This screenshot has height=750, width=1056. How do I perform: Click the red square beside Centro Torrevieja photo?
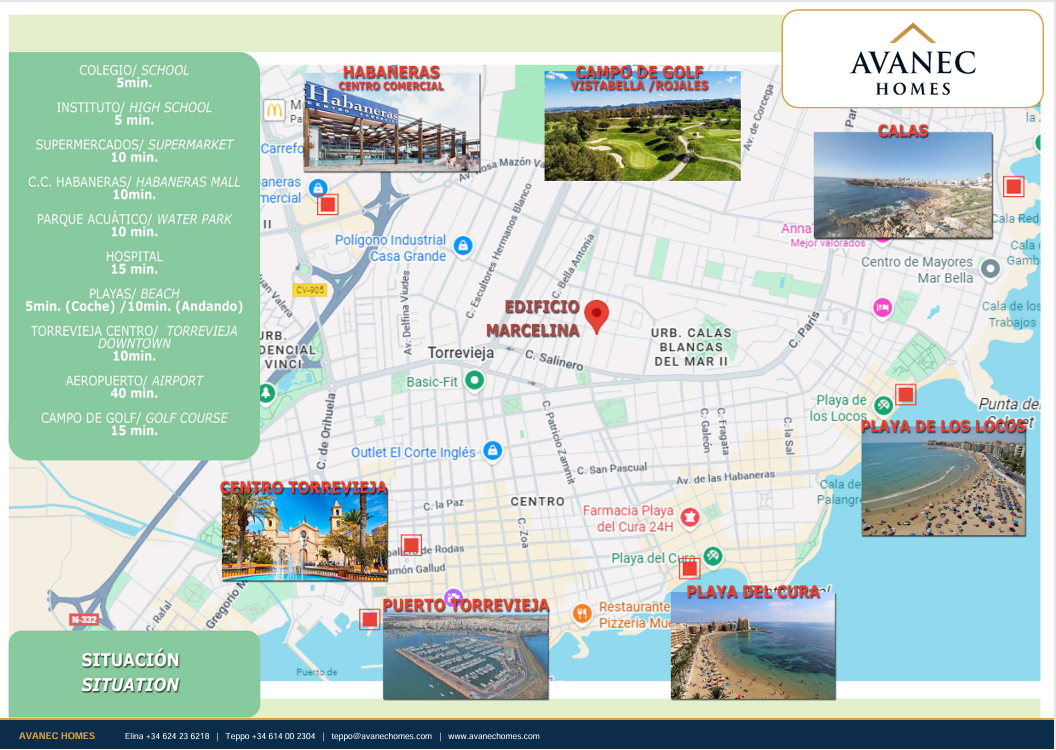coord(411,545)
